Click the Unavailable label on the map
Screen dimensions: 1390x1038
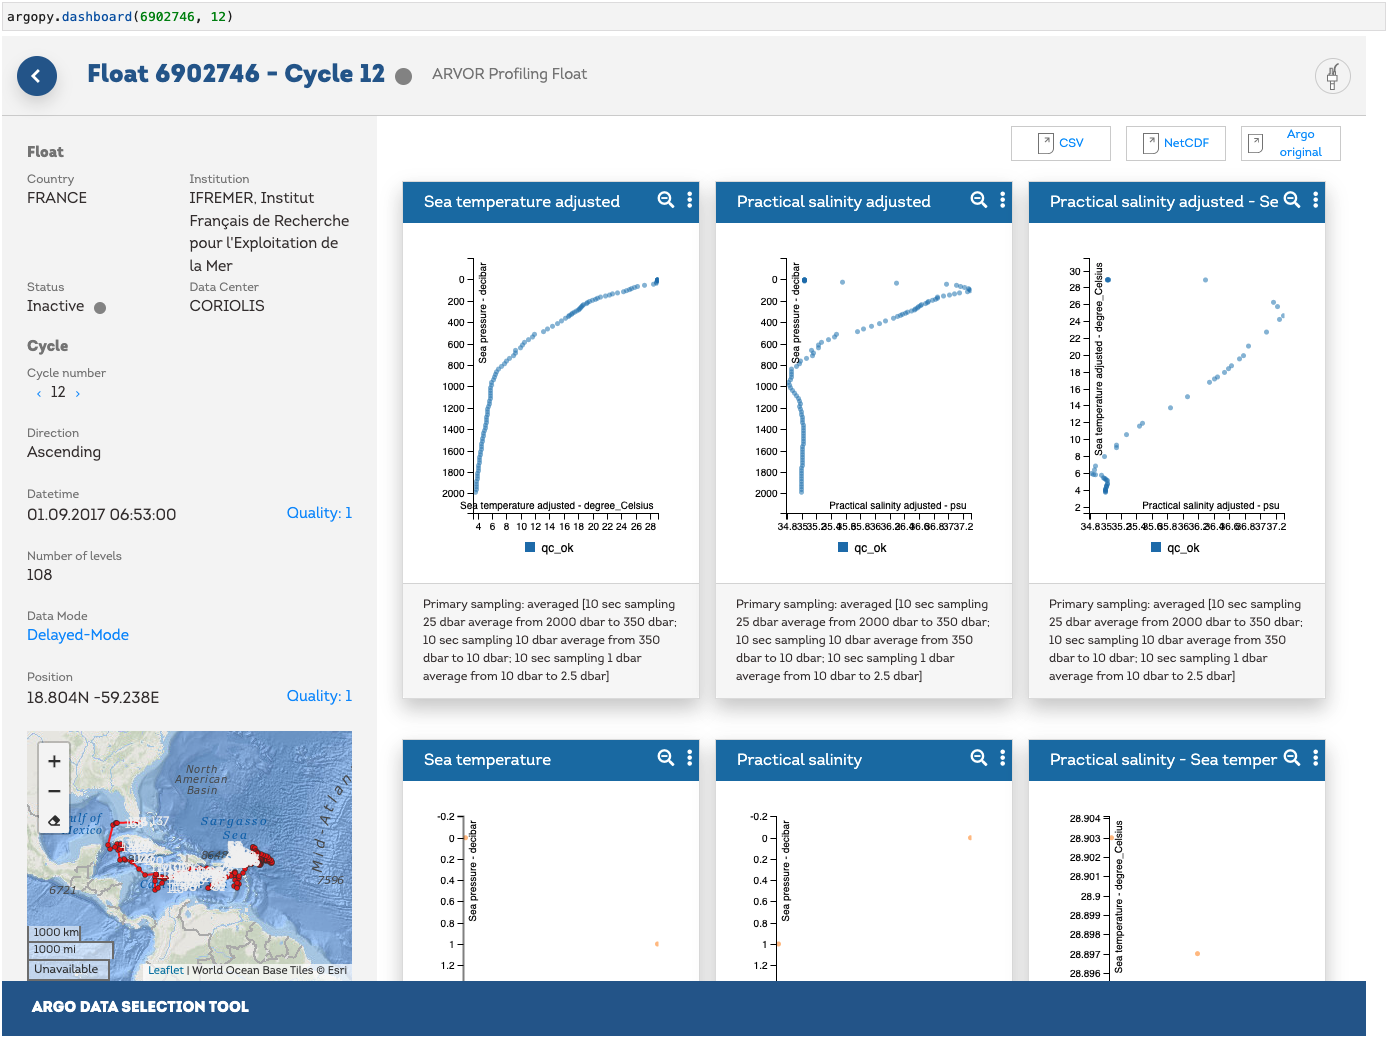click(66, 969)
